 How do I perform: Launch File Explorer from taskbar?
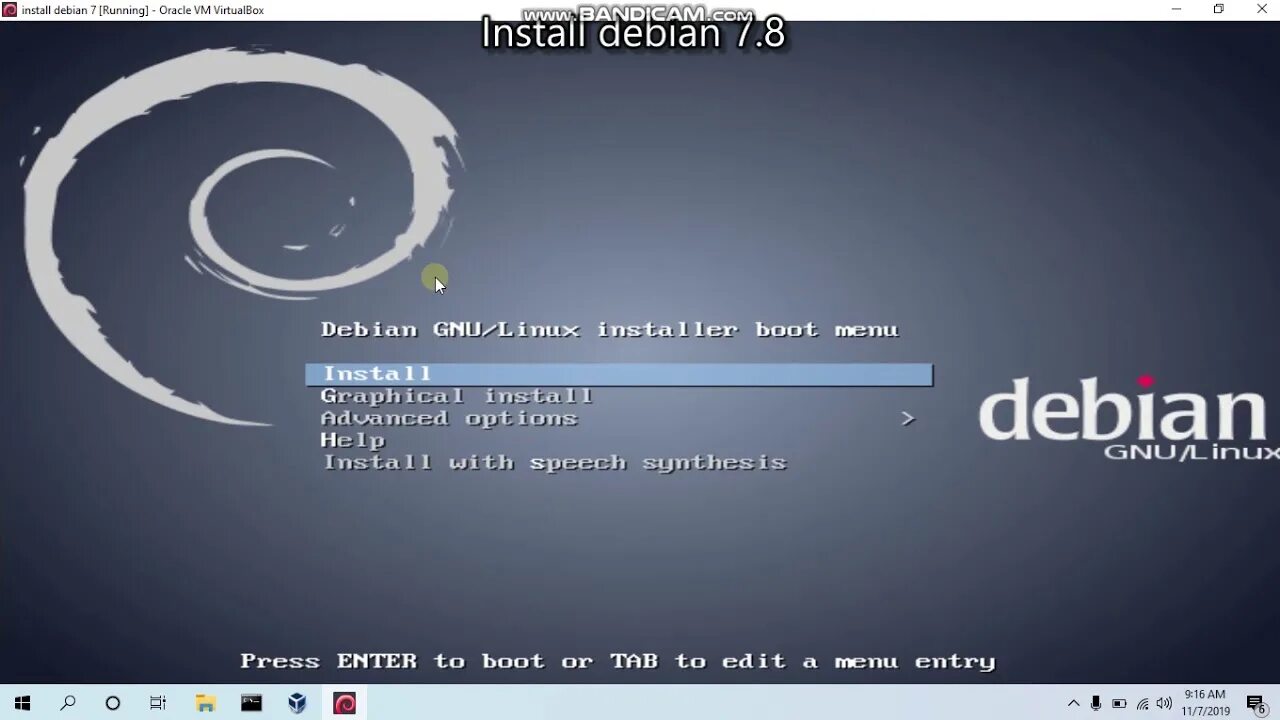point(206,703)
